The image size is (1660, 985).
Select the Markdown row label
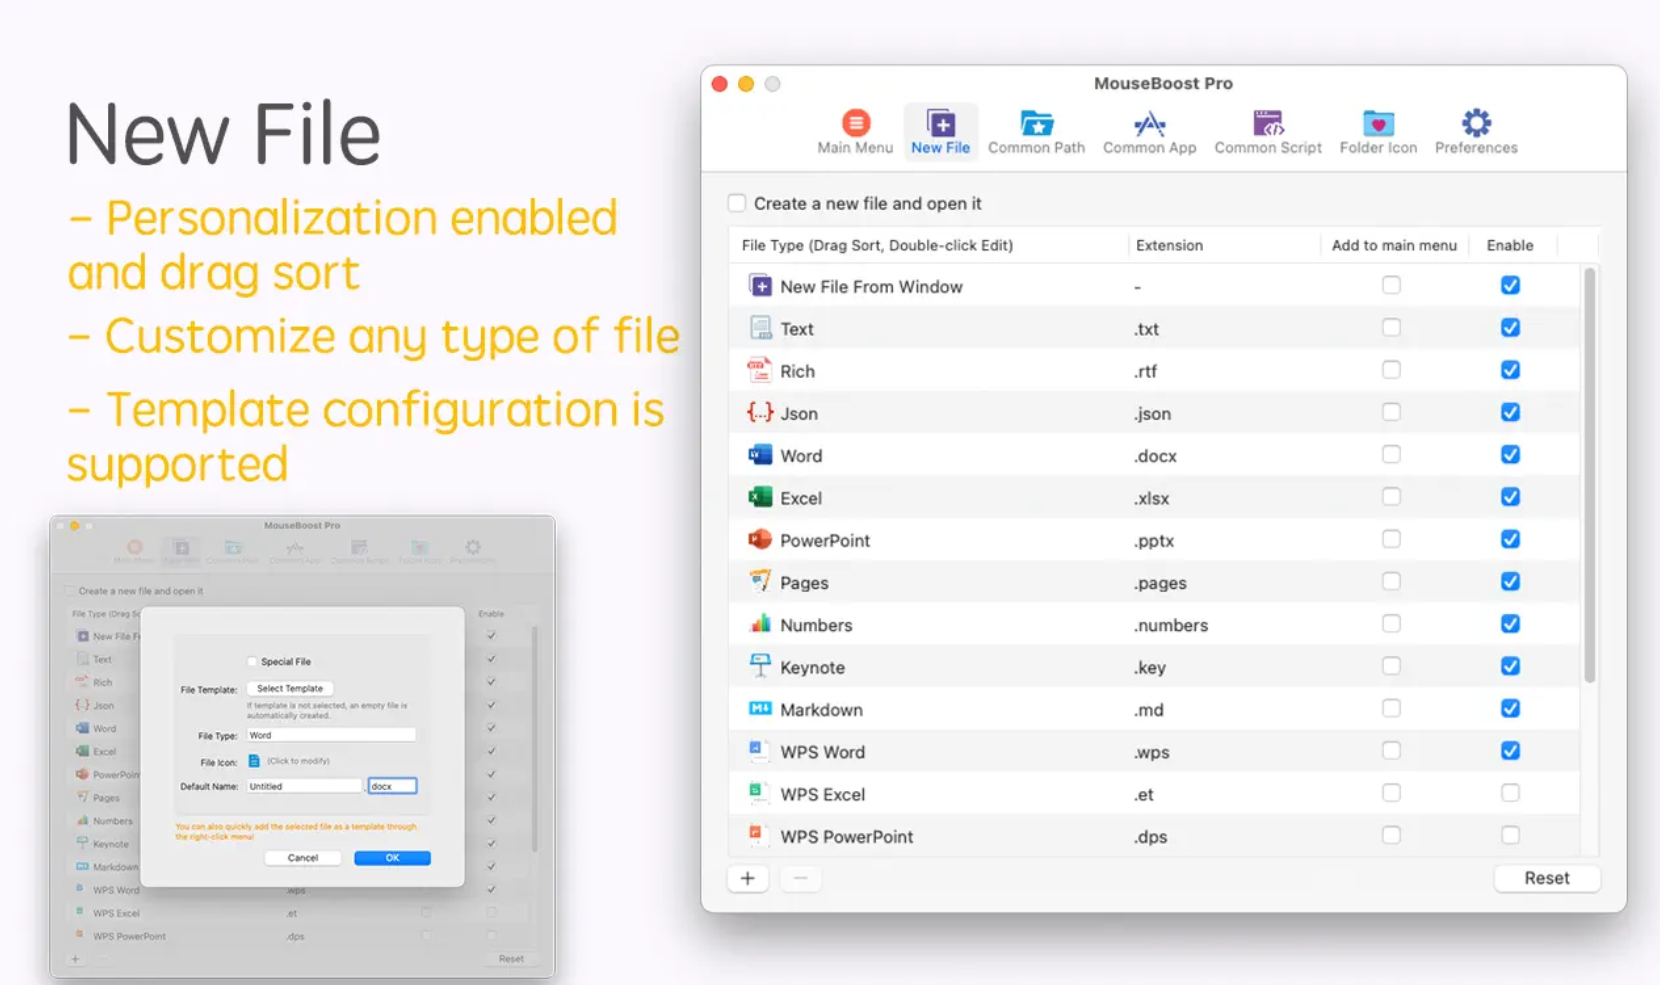click(821, 710)
